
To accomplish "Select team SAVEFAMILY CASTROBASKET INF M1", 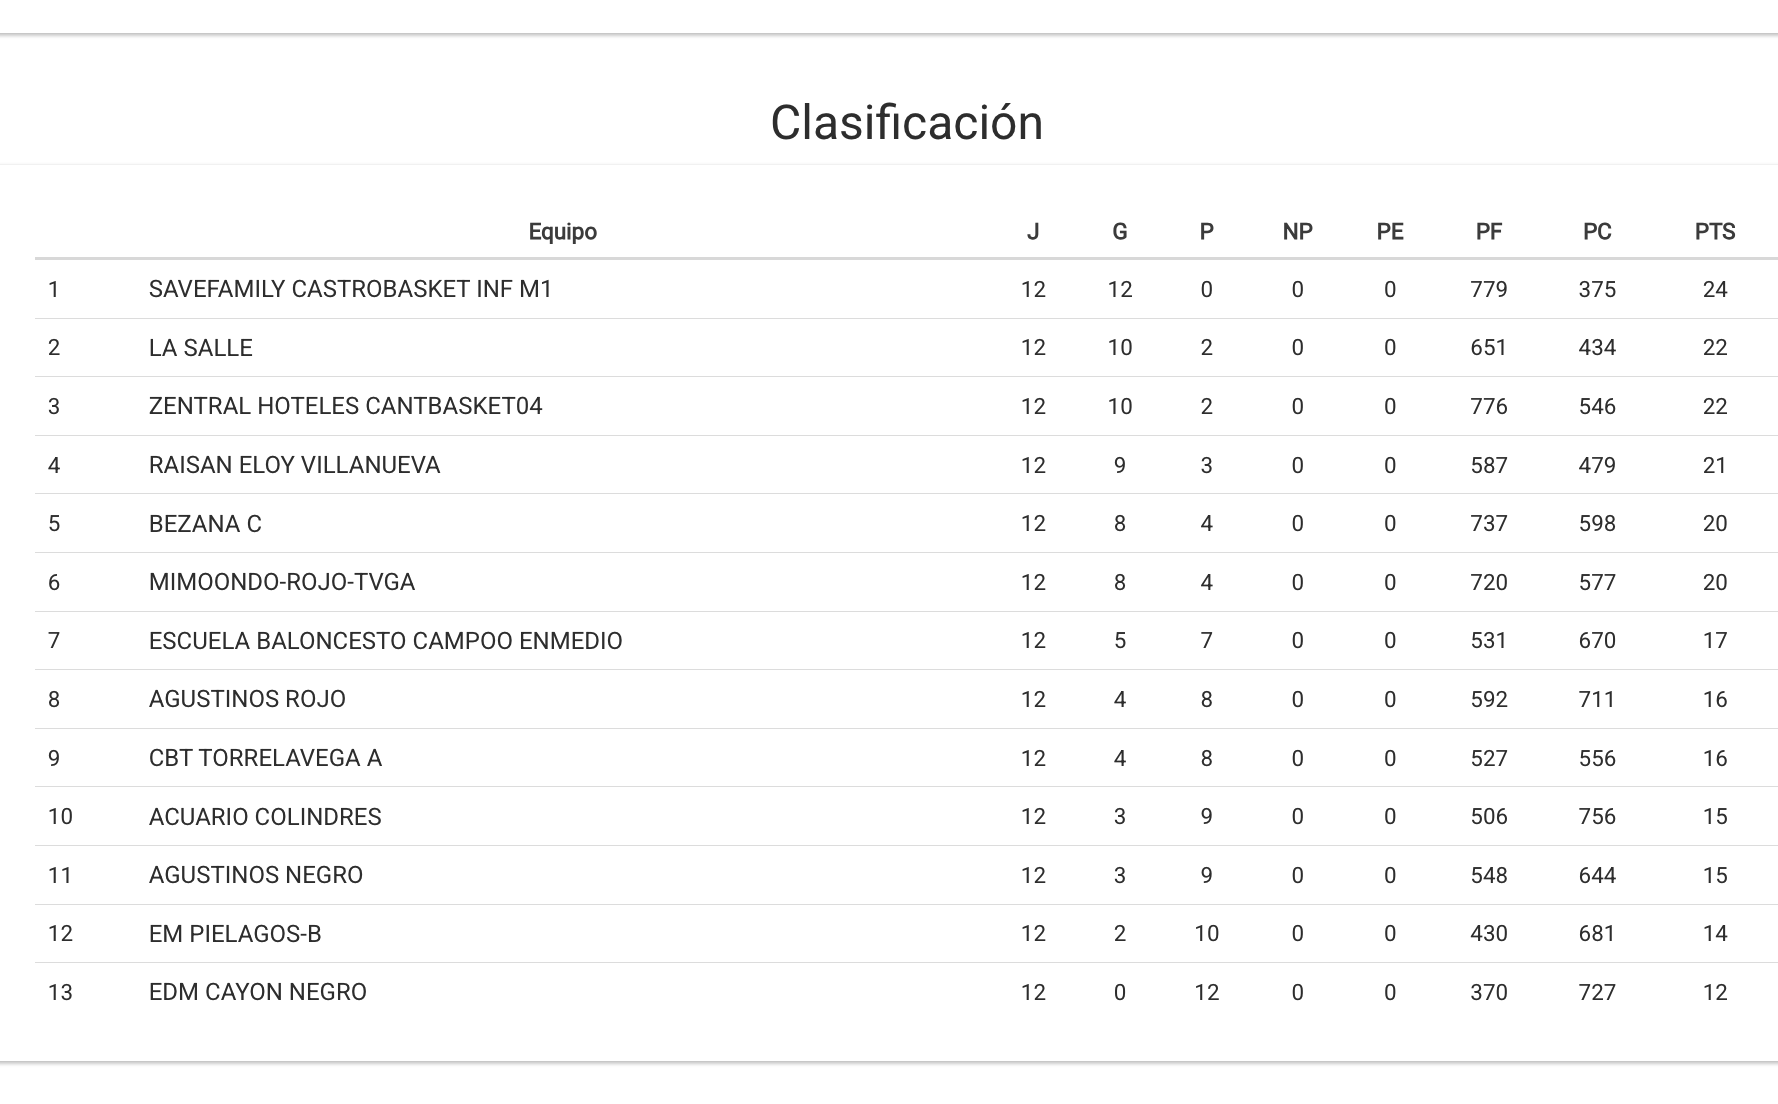I will pos(350,289).
